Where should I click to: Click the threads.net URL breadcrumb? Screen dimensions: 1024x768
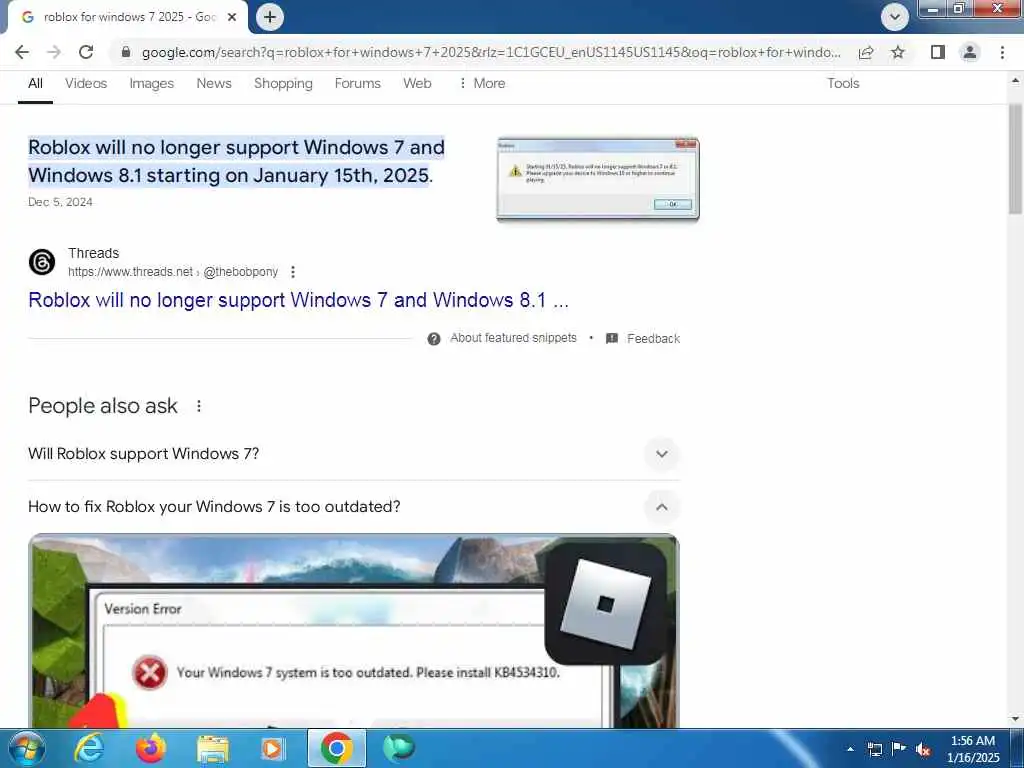coord(173,272)
